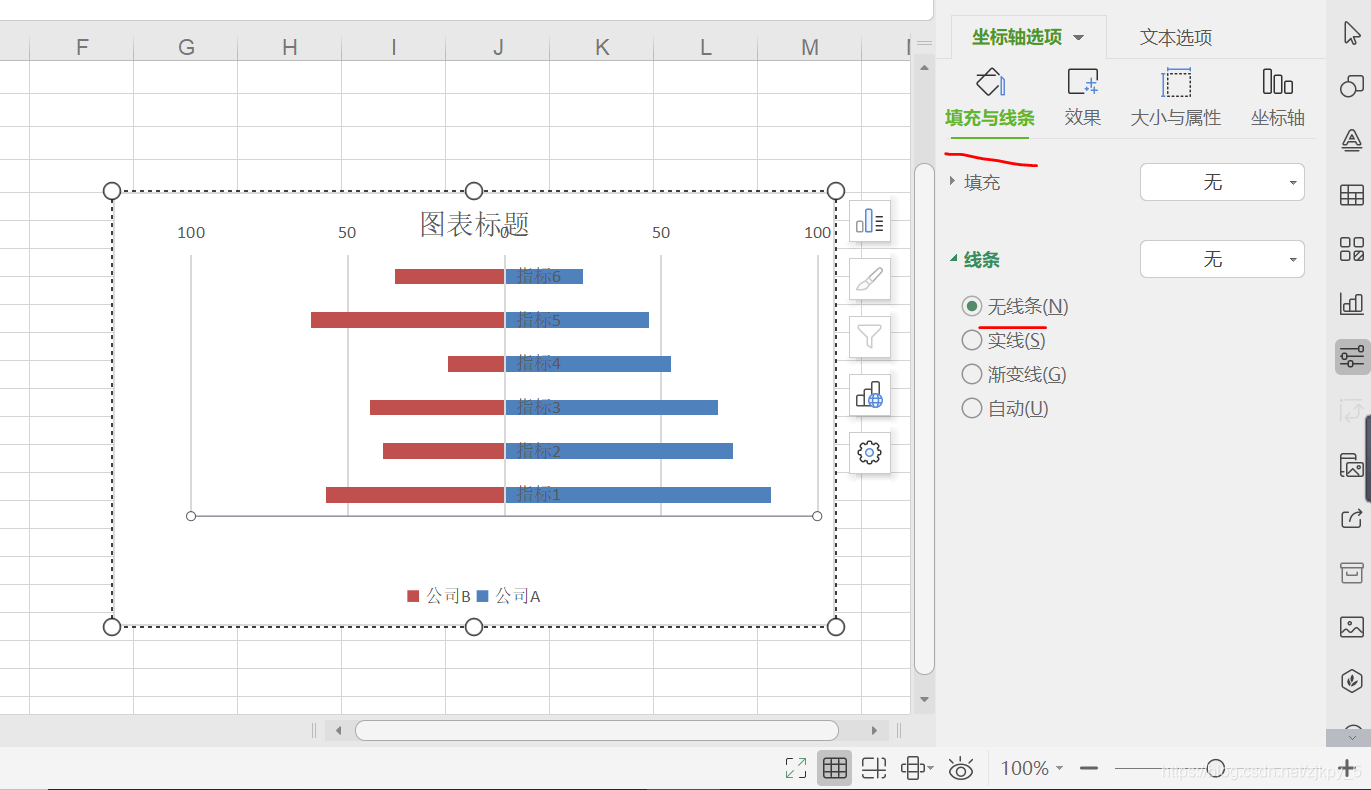Screen dimensions: 1371x790
Task: Select 无线条(N) radio option
Action: (1015, 306)
